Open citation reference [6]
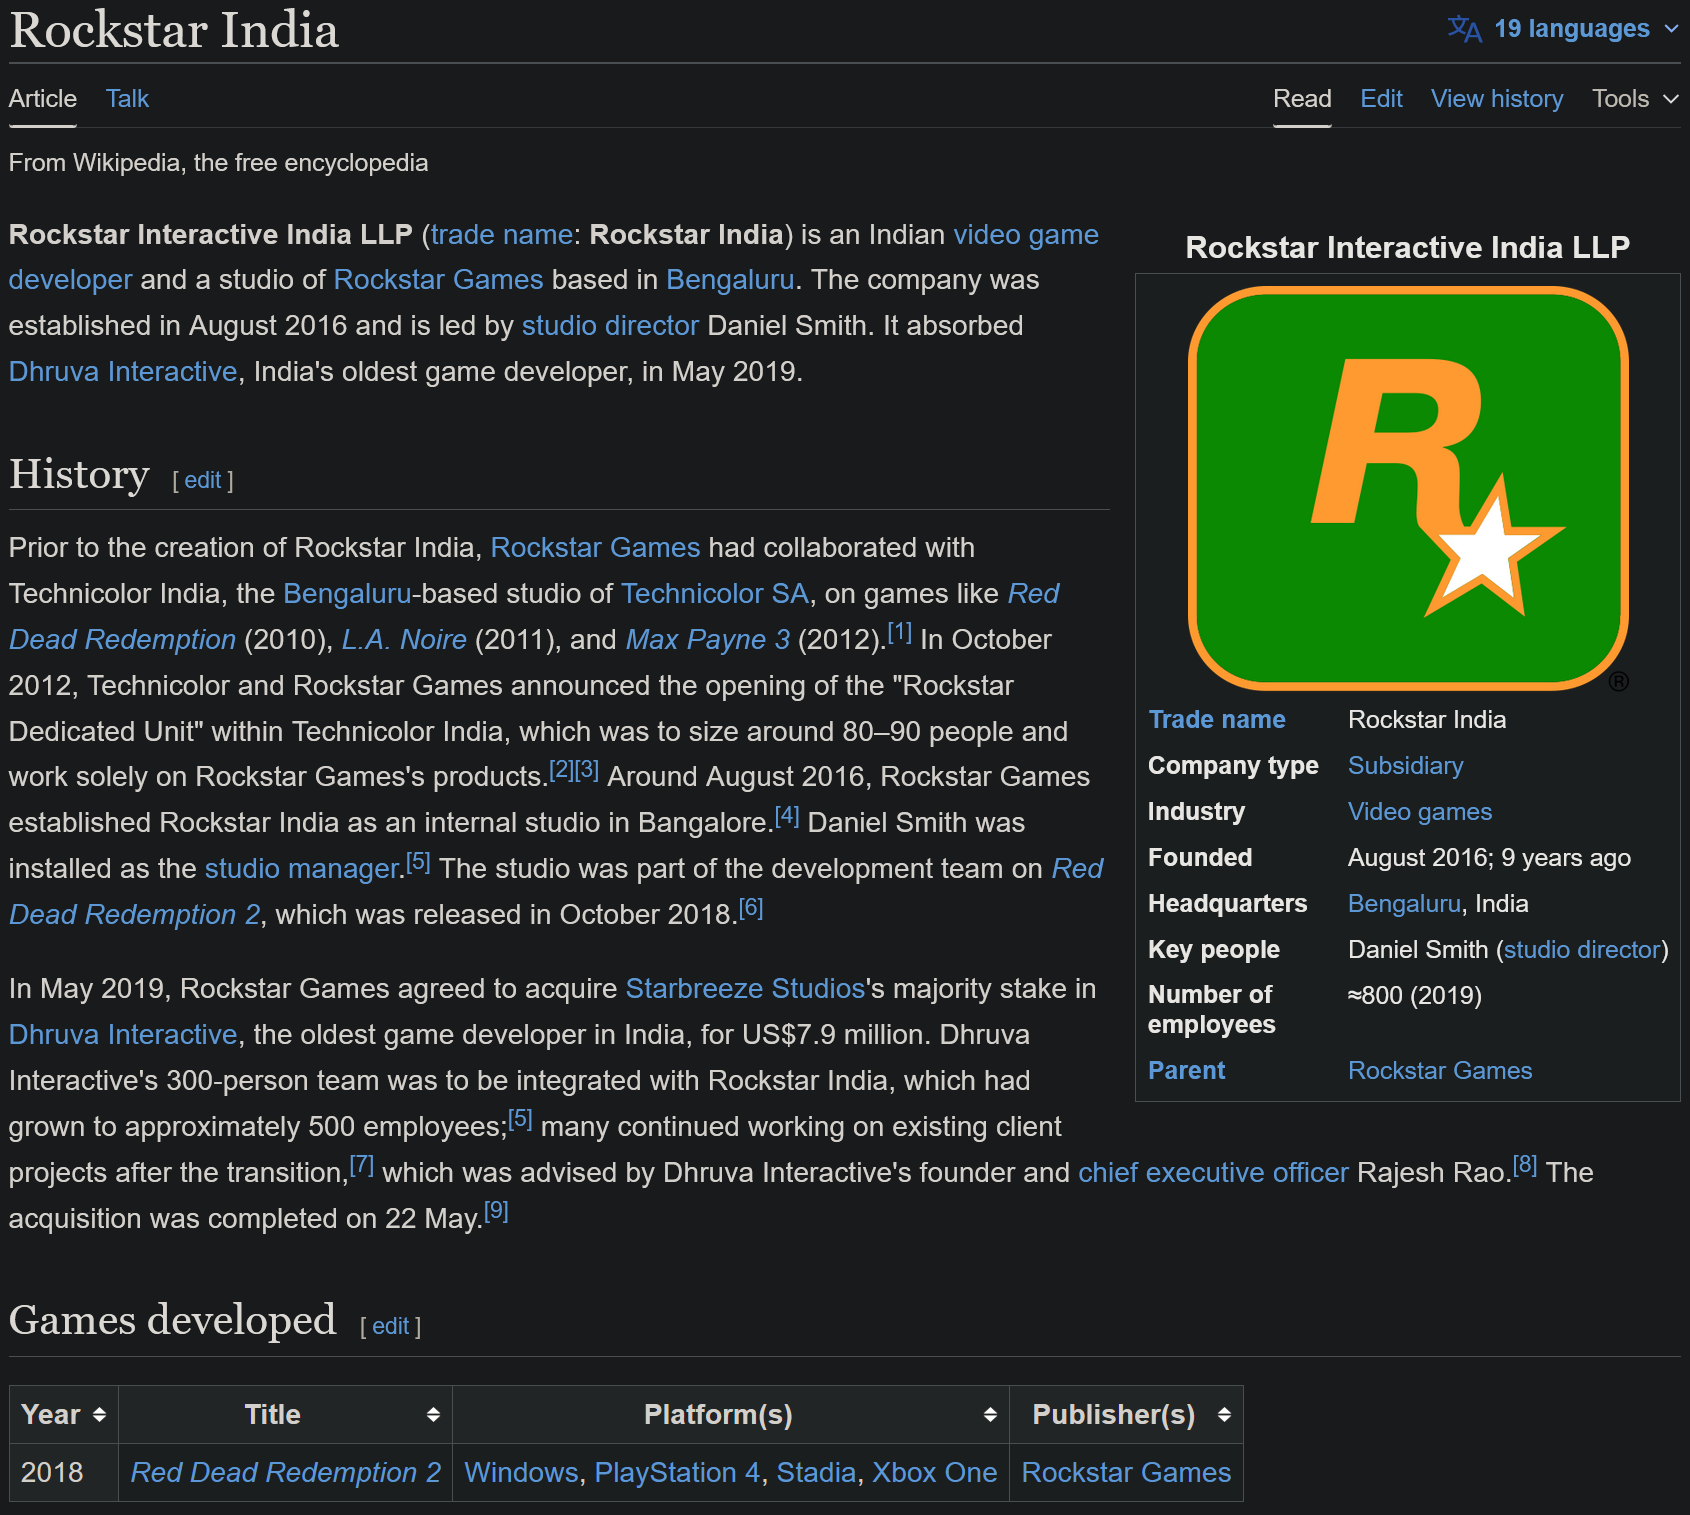 click(x=751, y=907)
